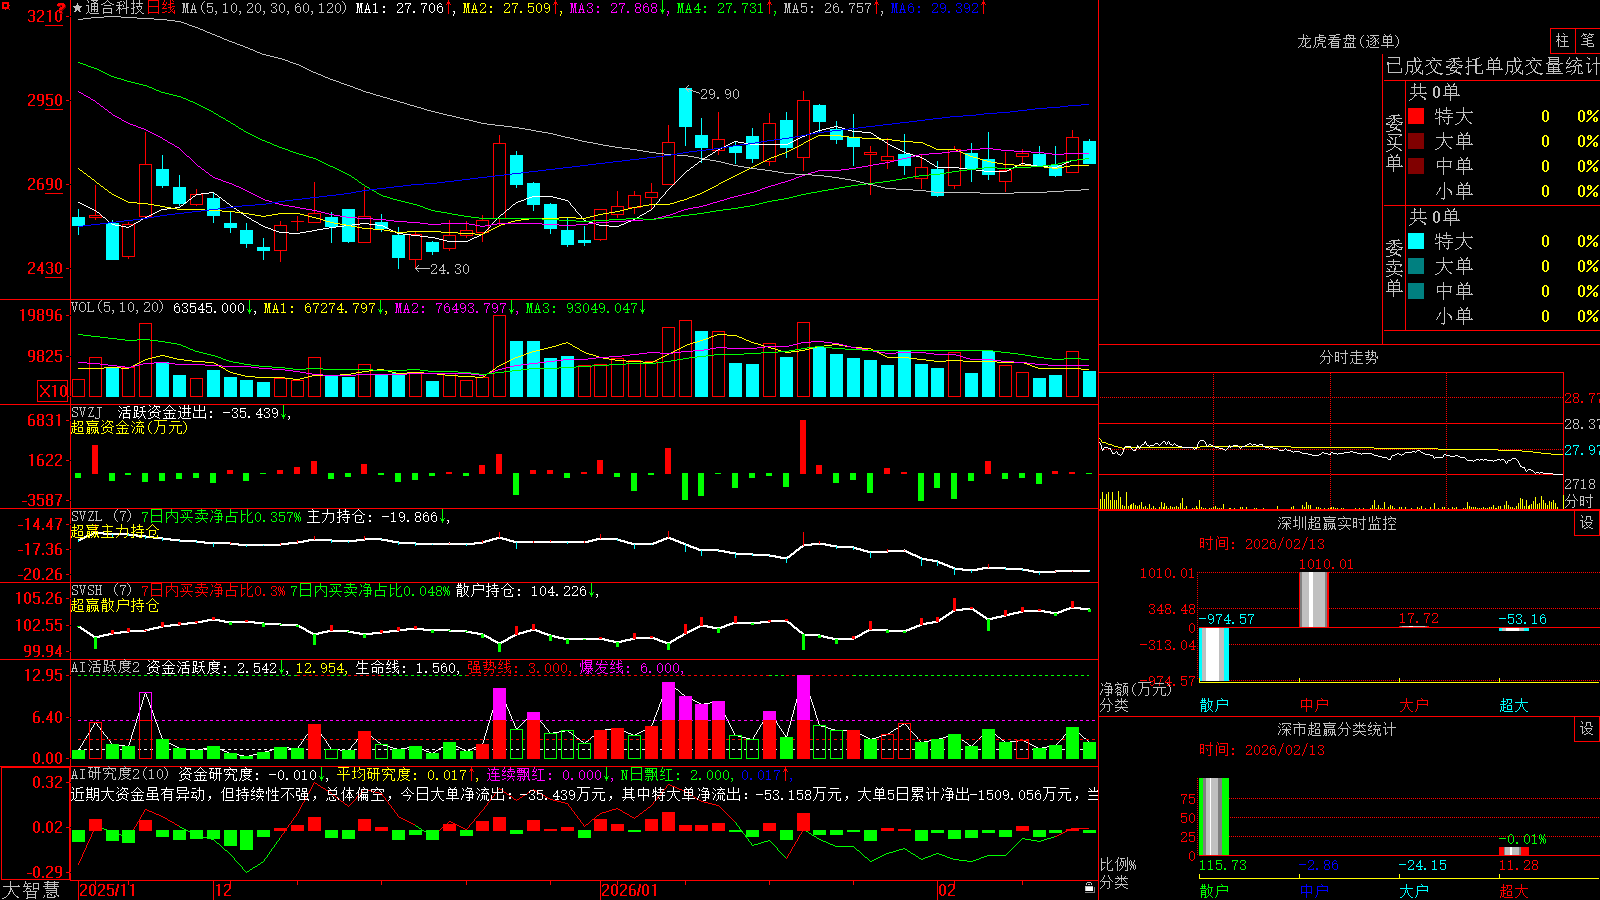This screenshot has width=1600, height=900.
Task: Click the 超赢资金流(万元) label
Action: click(129, 427)
